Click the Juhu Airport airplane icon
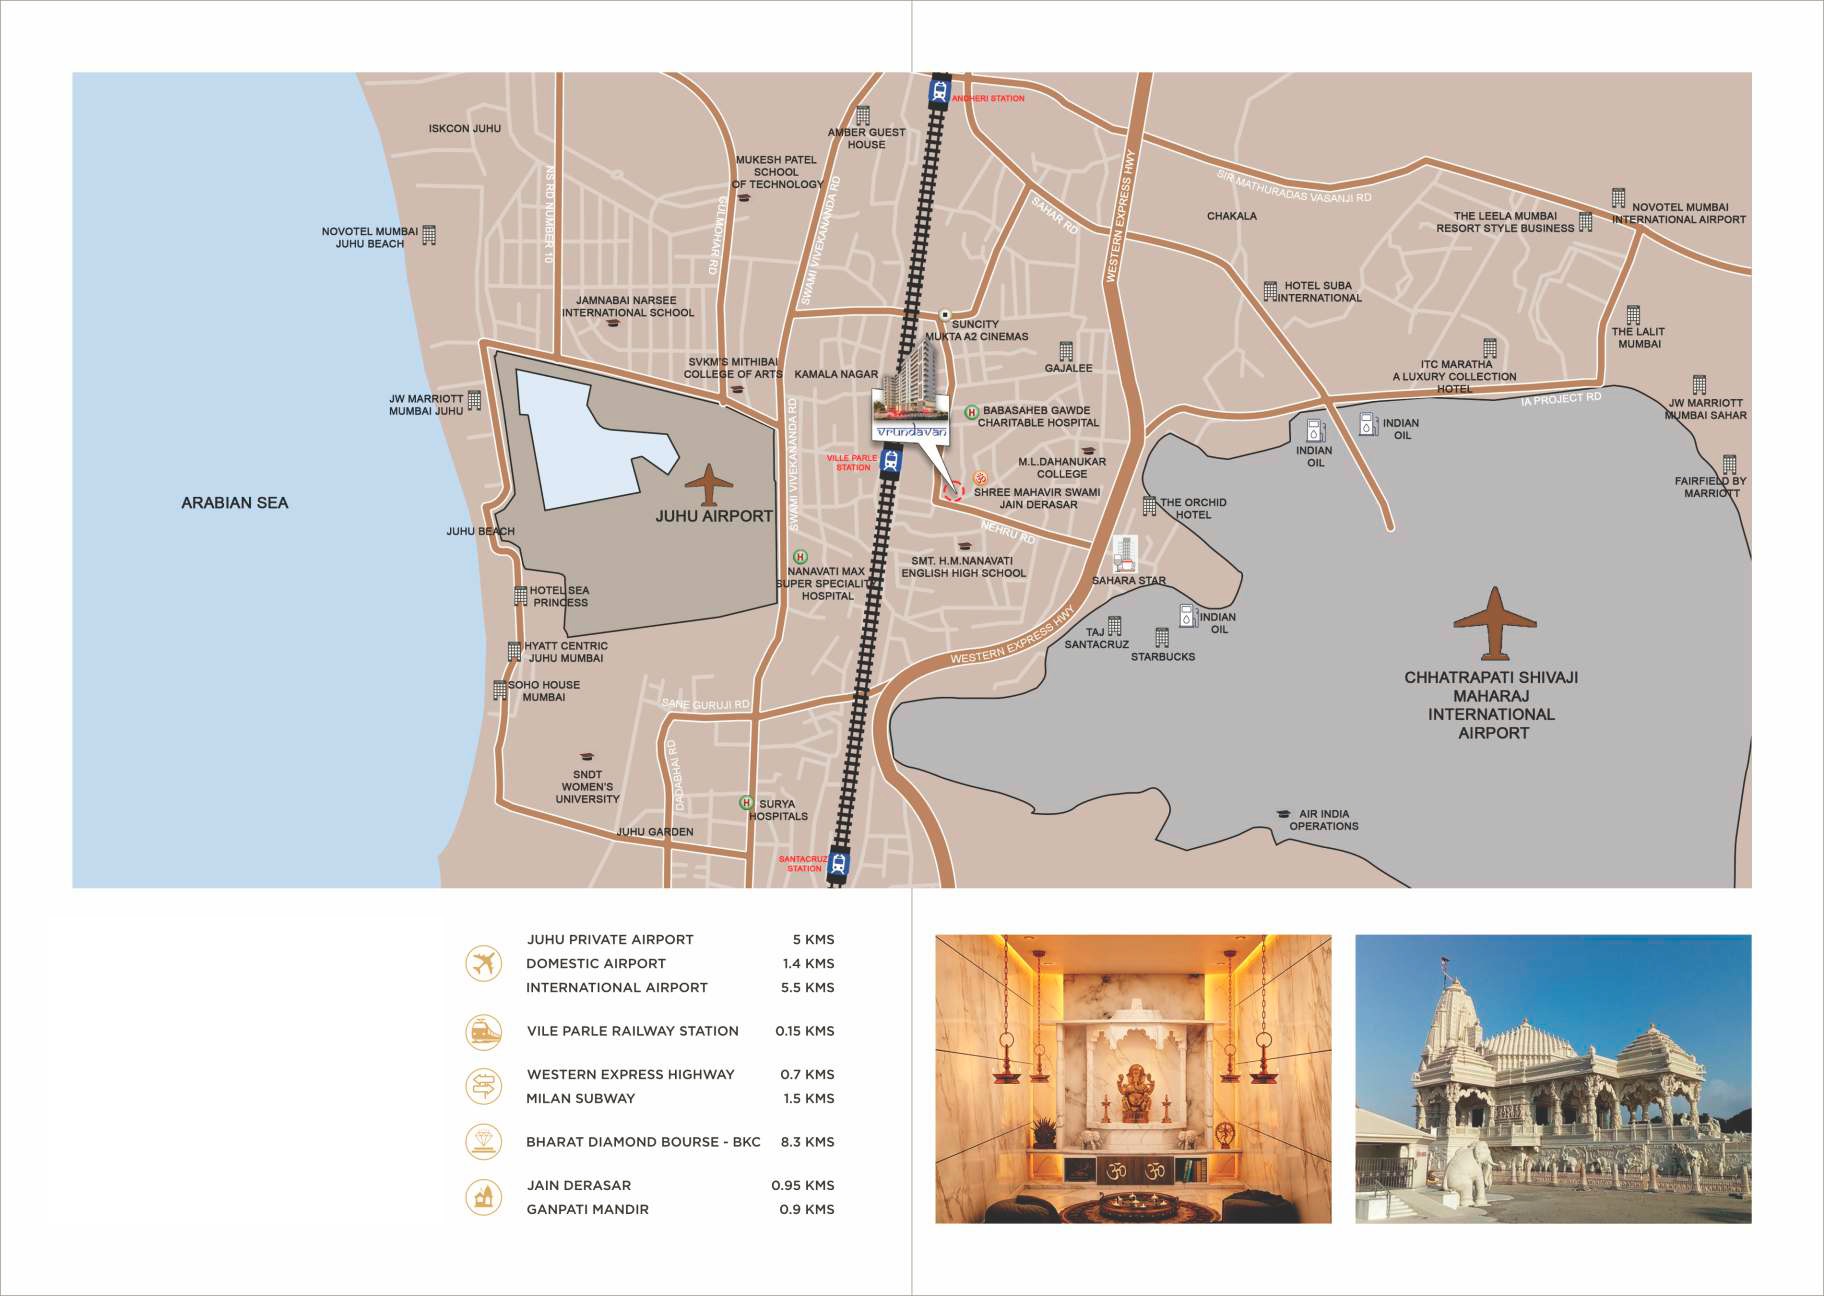 pos(709,484)
